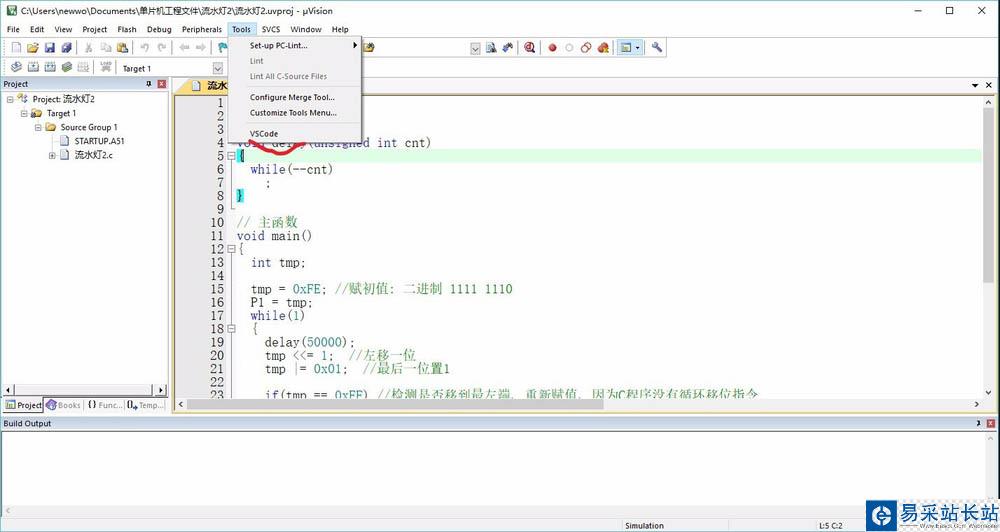The height and width of the screenshot is (532, 1000).
Task: Navigate forwards with the right arrow icon
Action: [201, 48]
